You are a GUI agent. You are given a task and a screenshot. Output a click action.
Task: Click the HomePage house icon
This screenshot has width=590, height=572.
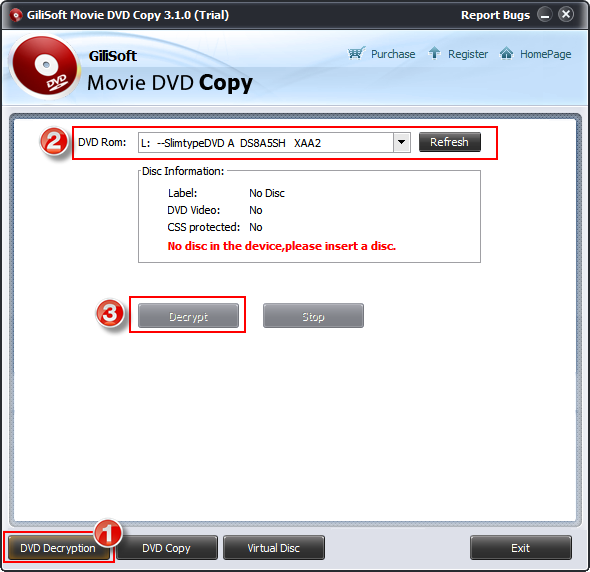pyautogui.click(x=506, y=53)
